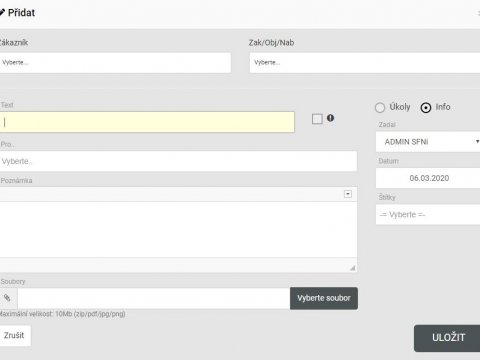Click the Zrušit button
This screenshot has width=480, height=360.
pos(14,335)
